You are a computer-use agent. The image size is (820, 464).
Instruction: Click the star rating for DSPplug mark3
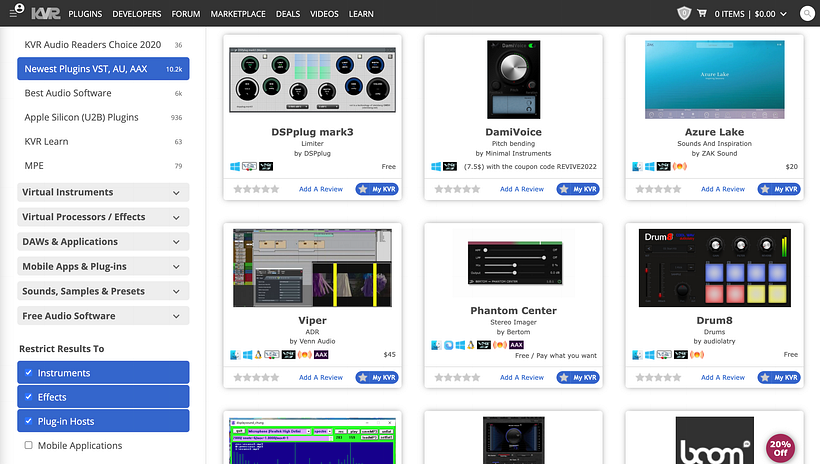pos(256,189)
